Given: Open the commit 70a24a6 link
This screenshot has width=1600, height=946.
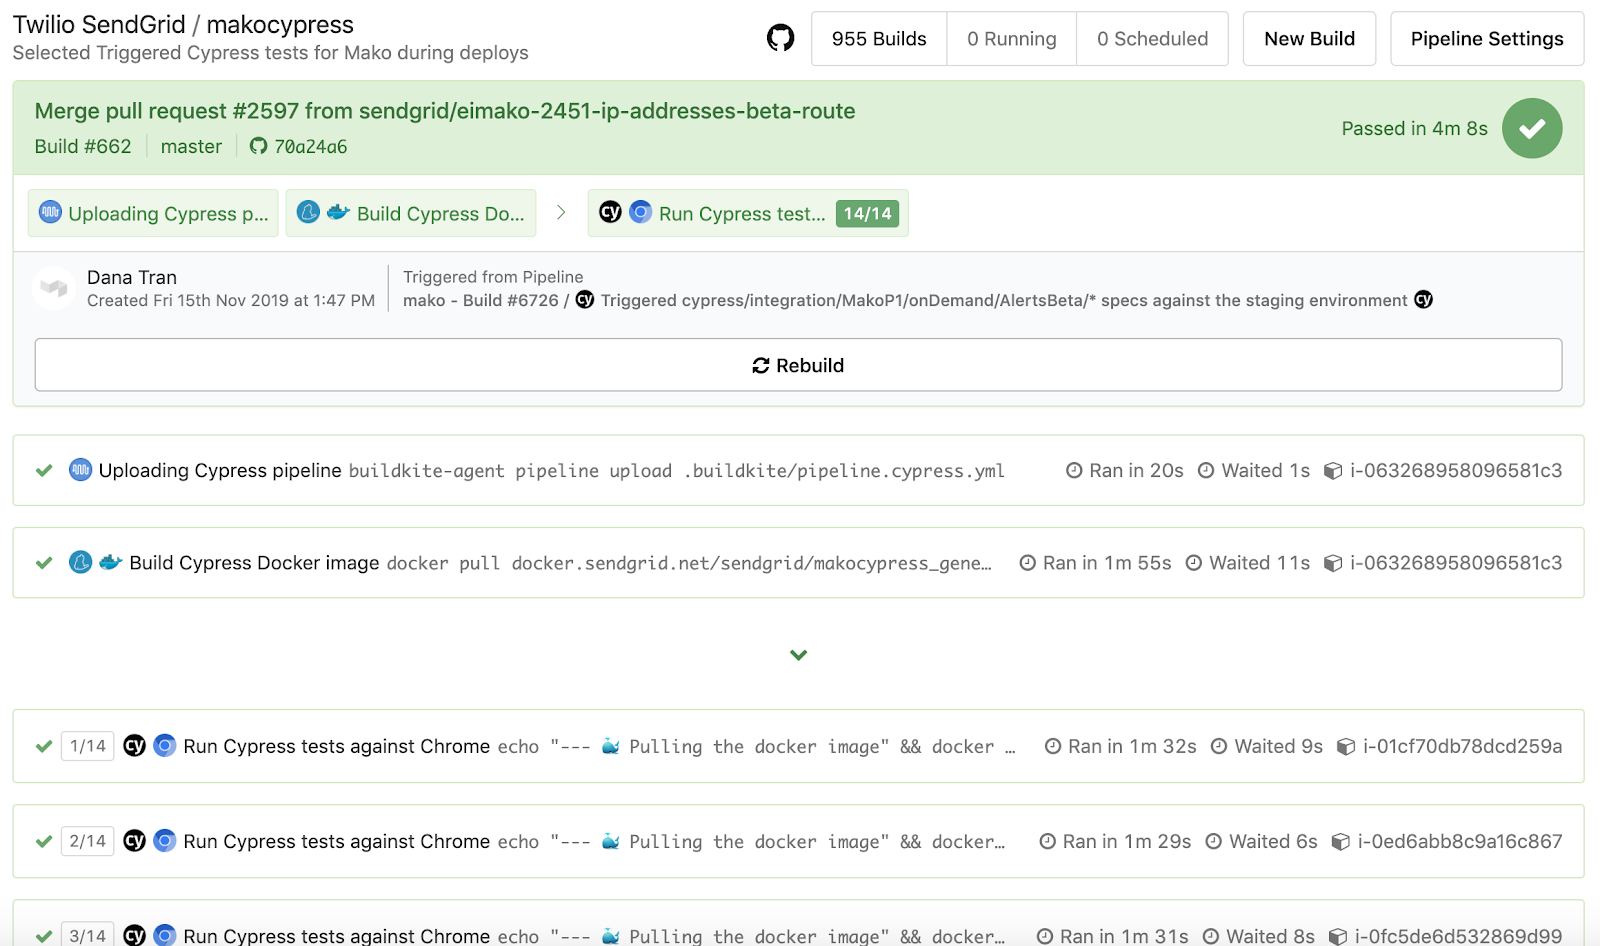Looking at the screenshot, I should click(x=311, y=146).
